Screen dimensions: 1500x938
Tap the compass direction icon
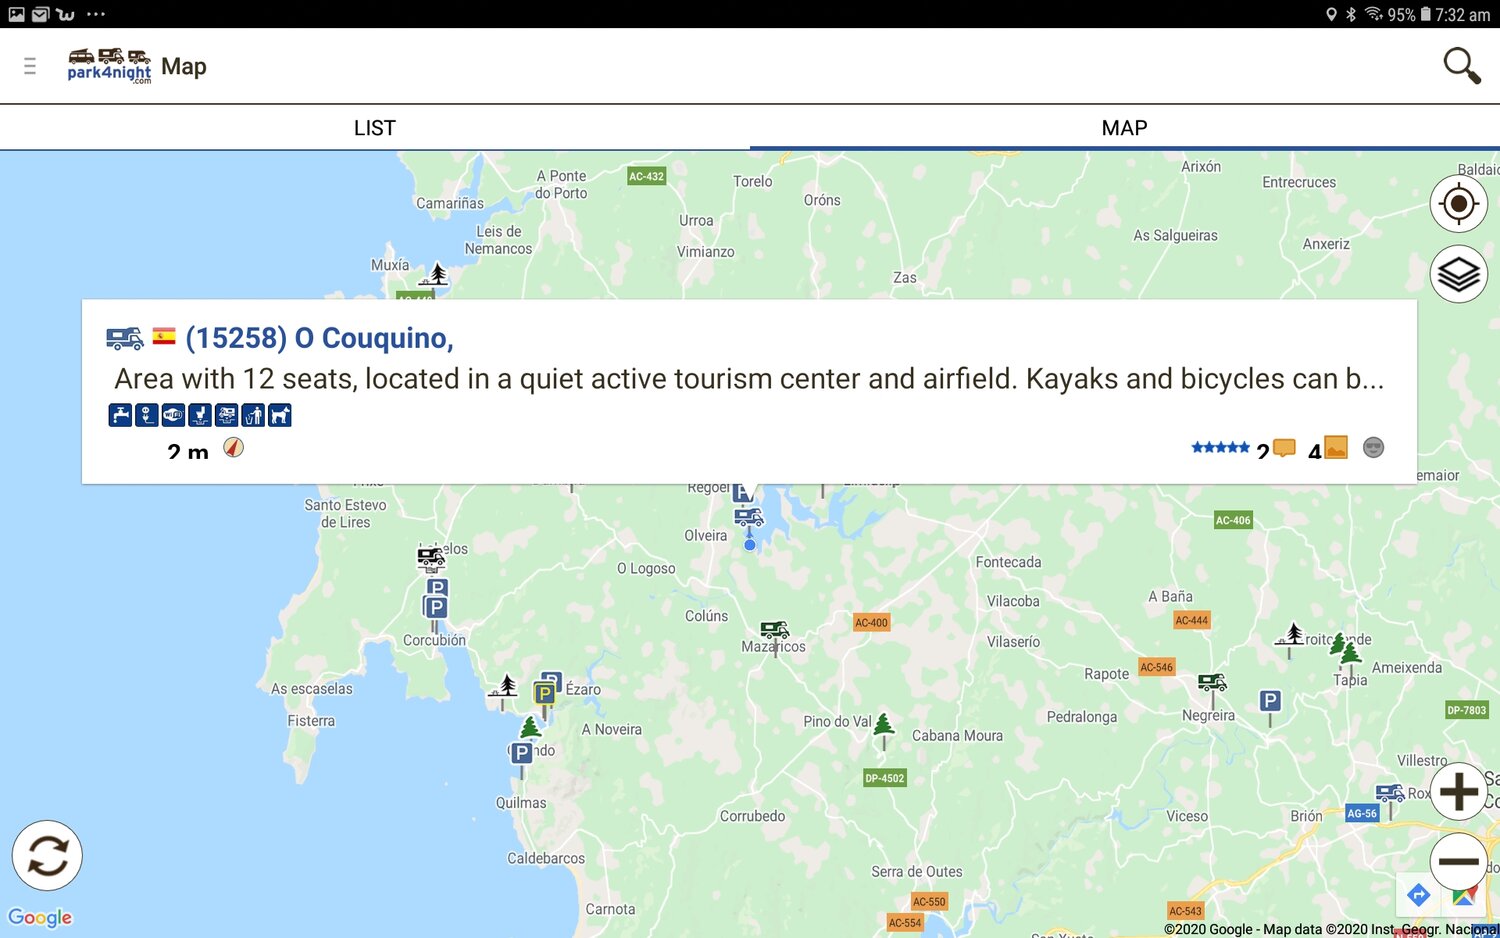tap(233, 447)
